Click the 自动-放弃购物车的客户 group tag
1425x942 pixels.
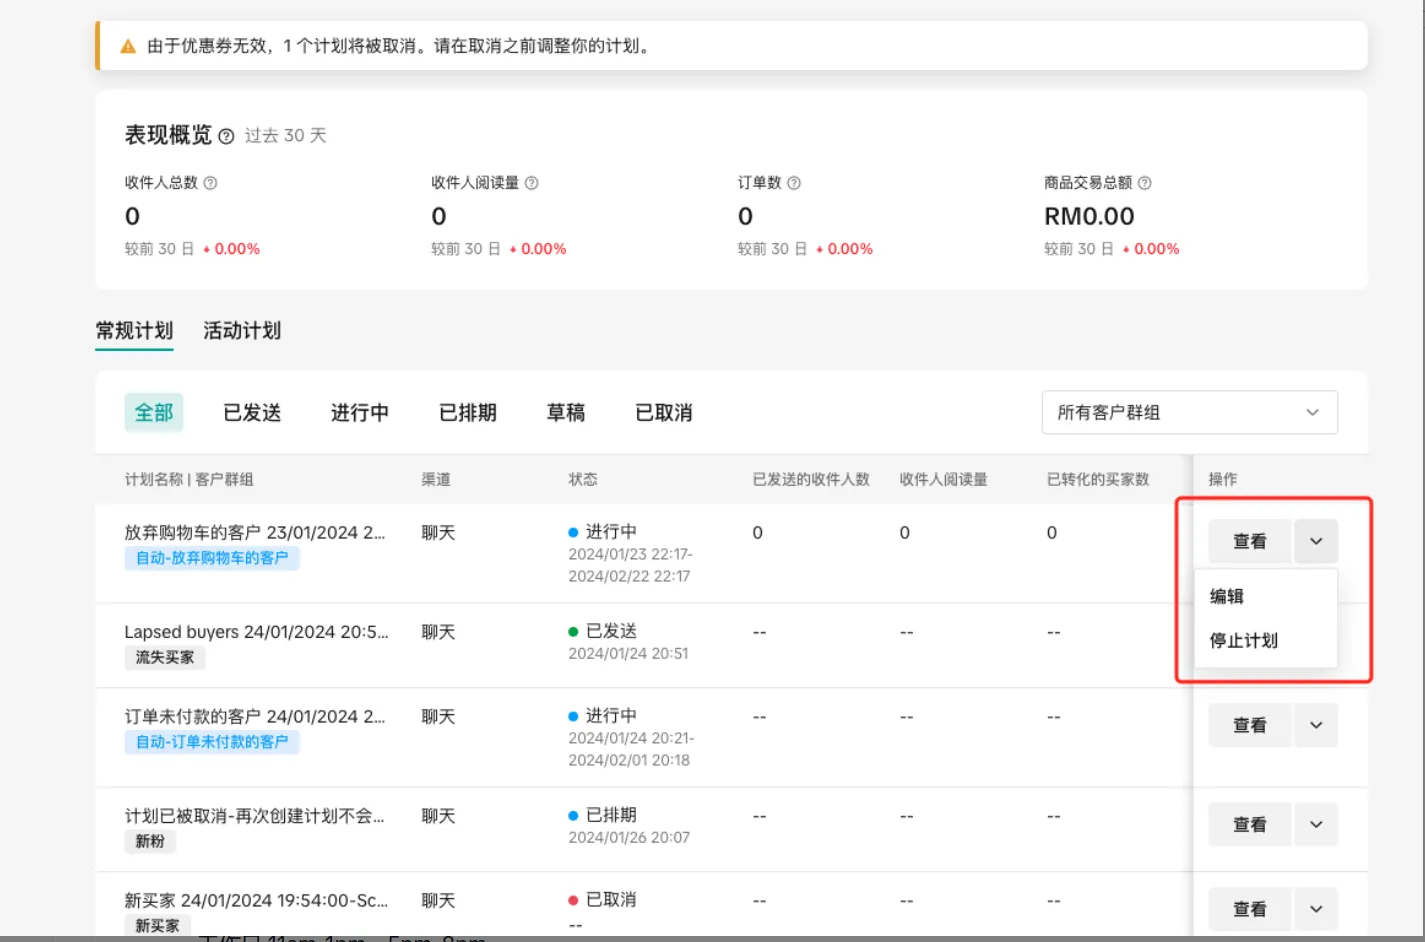(212, 558)
